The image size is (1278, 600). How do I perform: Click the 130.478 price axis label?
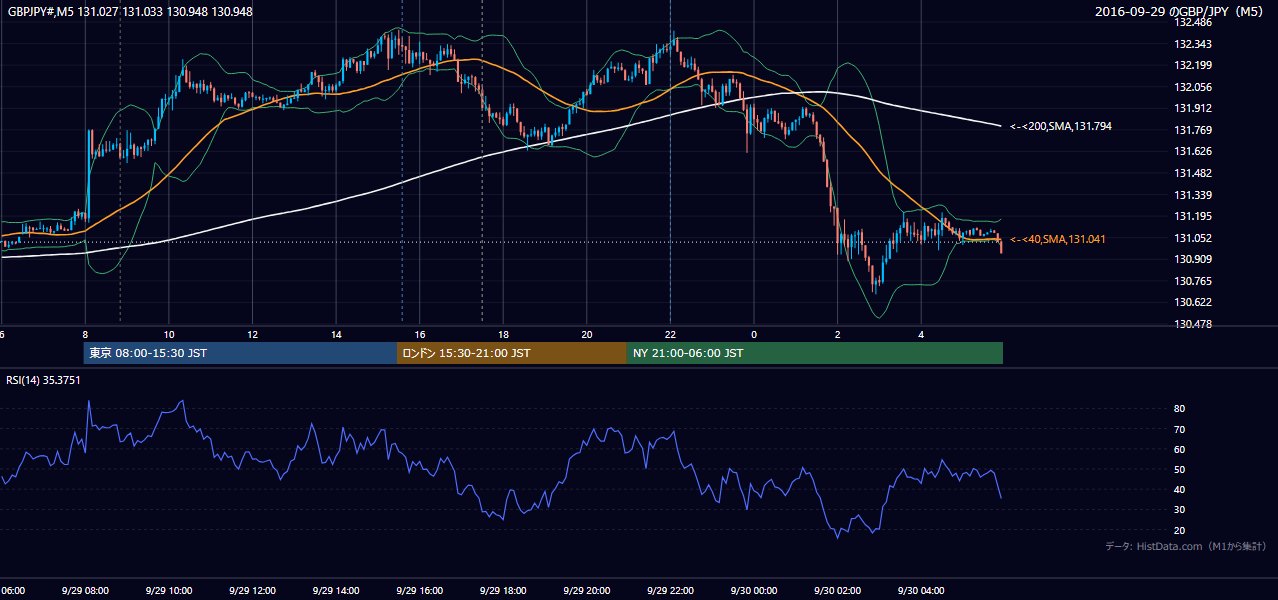click(x=1193, y=324)
